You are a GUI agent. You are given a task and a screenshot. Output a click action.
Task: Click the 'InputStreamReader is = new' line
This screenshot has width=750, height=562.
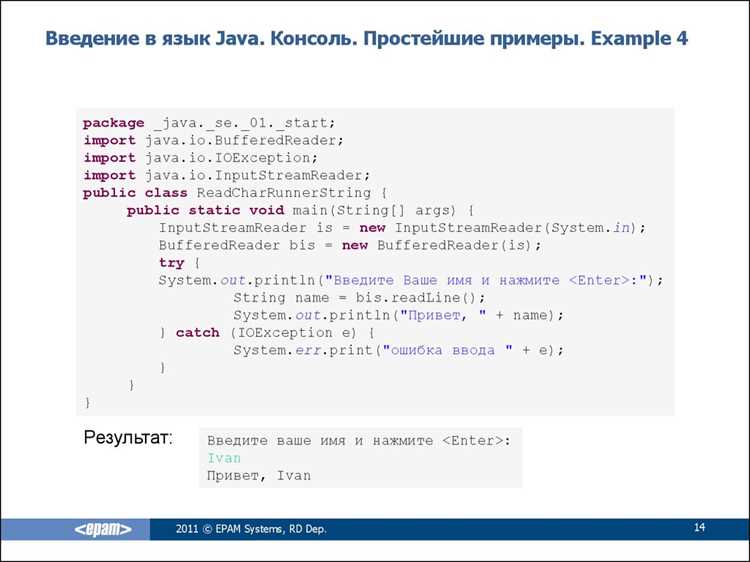pyautogui.click(x=402, y=228)
